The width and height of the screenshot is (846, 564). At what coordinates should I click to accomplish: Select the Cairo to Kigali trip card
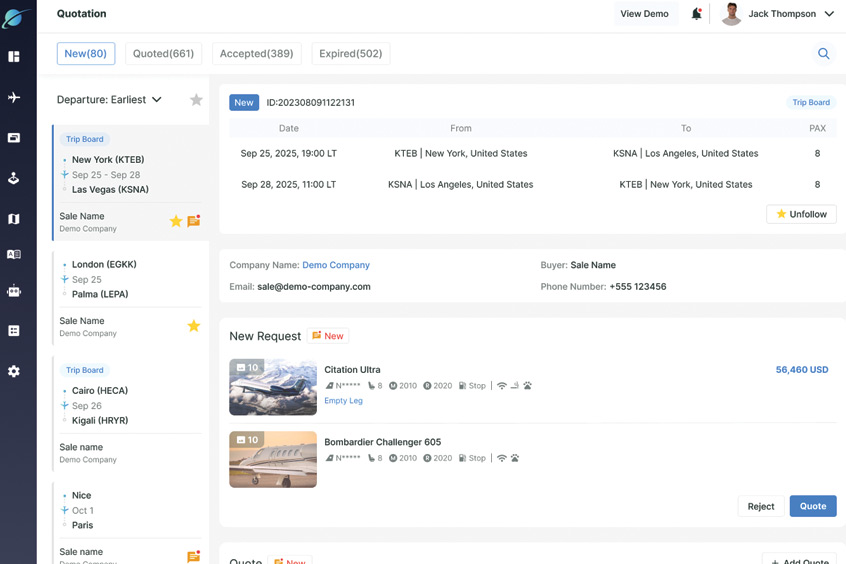point(130,405)
